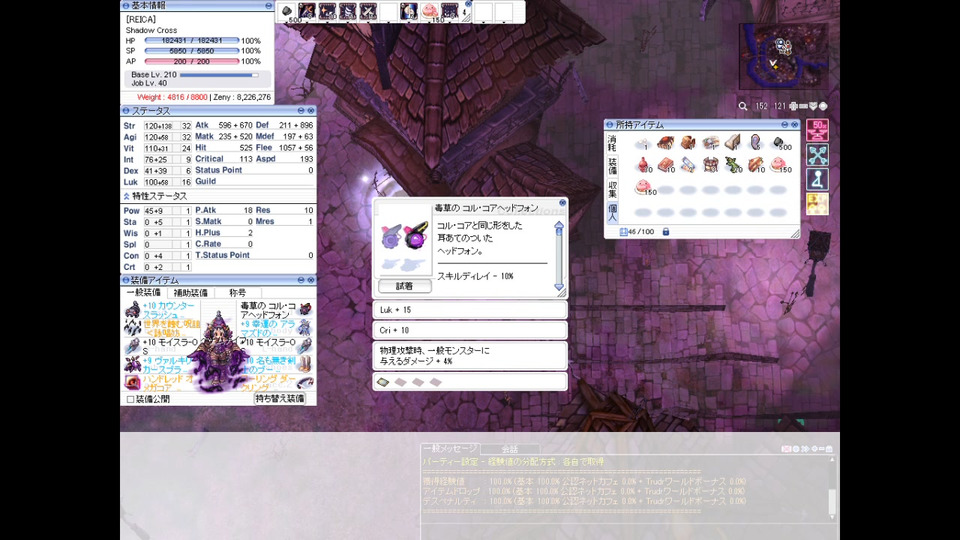Collapse the 基本情報 window
Viewport: 960px width, 540px height.
(268, 6)
